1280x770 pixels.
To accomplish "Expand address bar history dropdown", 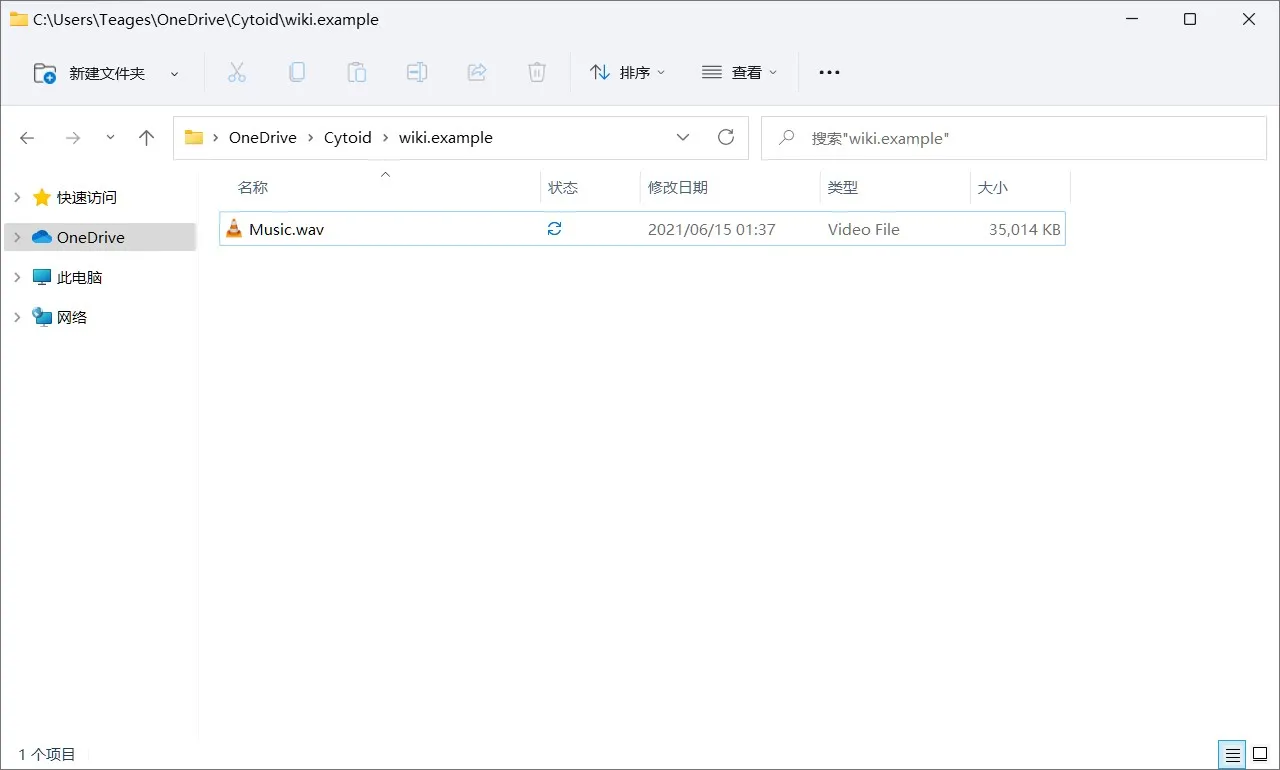I will click(x=683, y=138).
